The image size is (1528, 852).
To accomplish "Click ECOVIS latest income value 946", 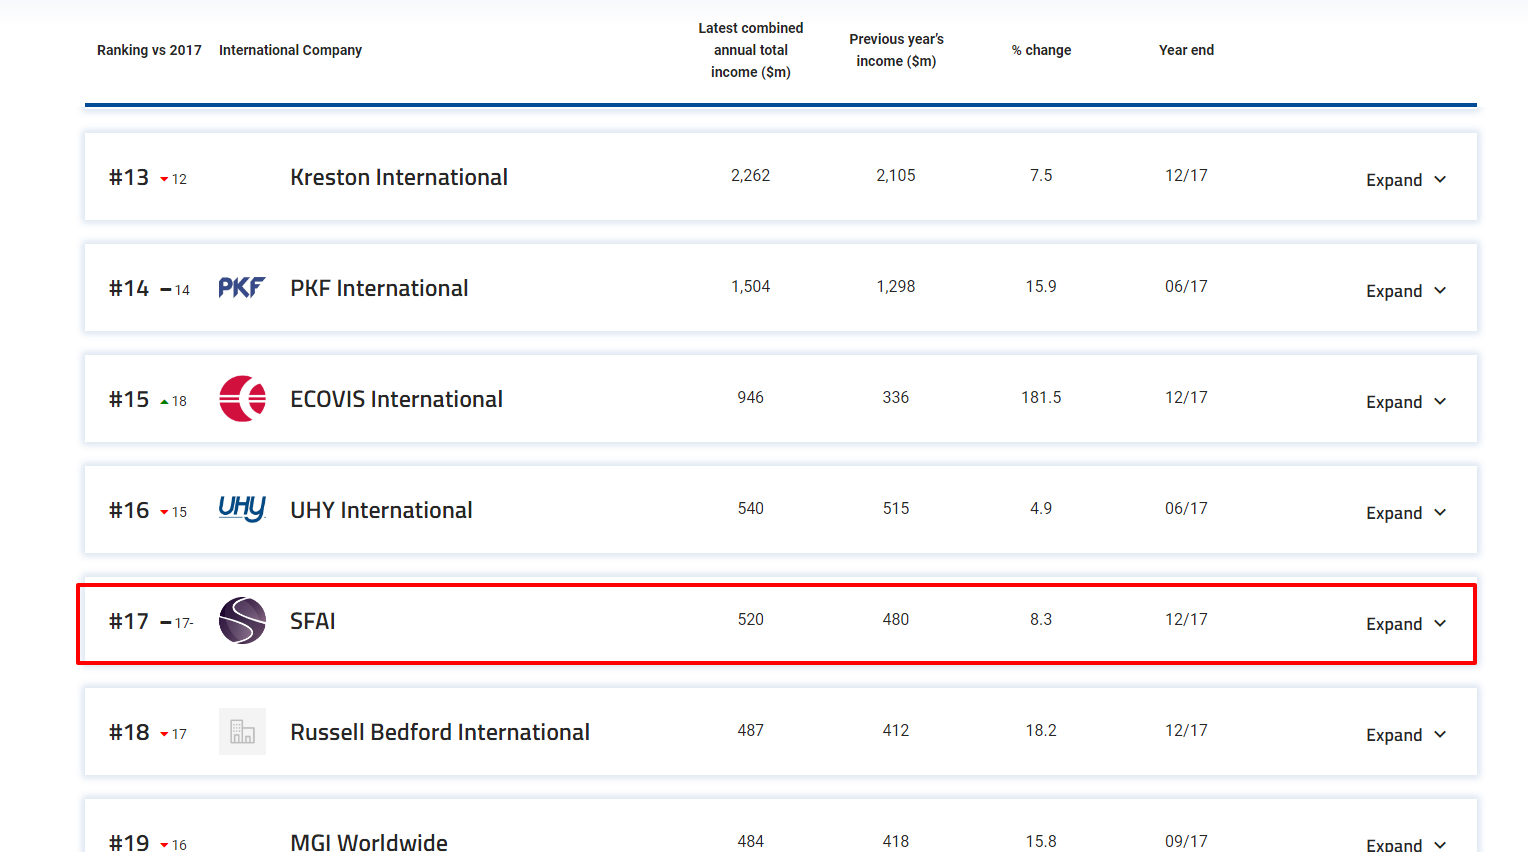I will (751, 398).
